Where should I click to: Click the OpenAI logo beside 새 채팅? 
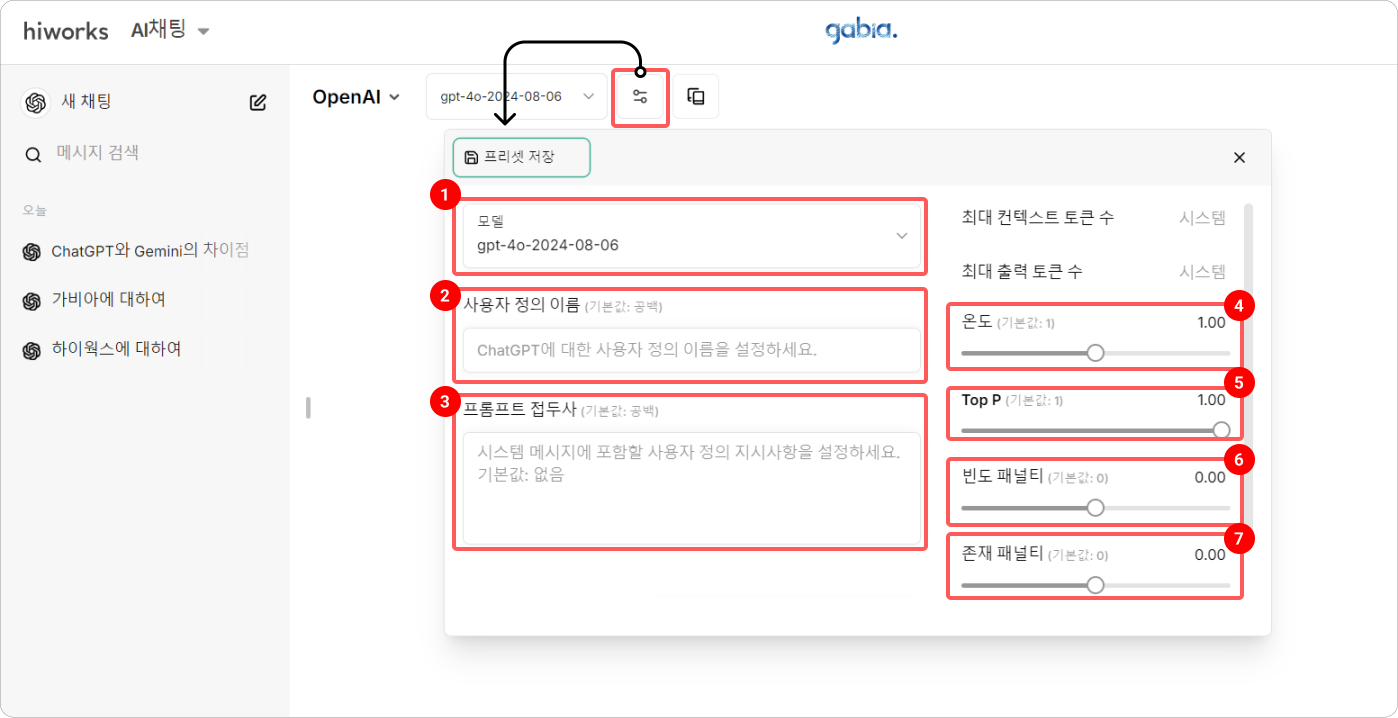click(x=36, y=102)
